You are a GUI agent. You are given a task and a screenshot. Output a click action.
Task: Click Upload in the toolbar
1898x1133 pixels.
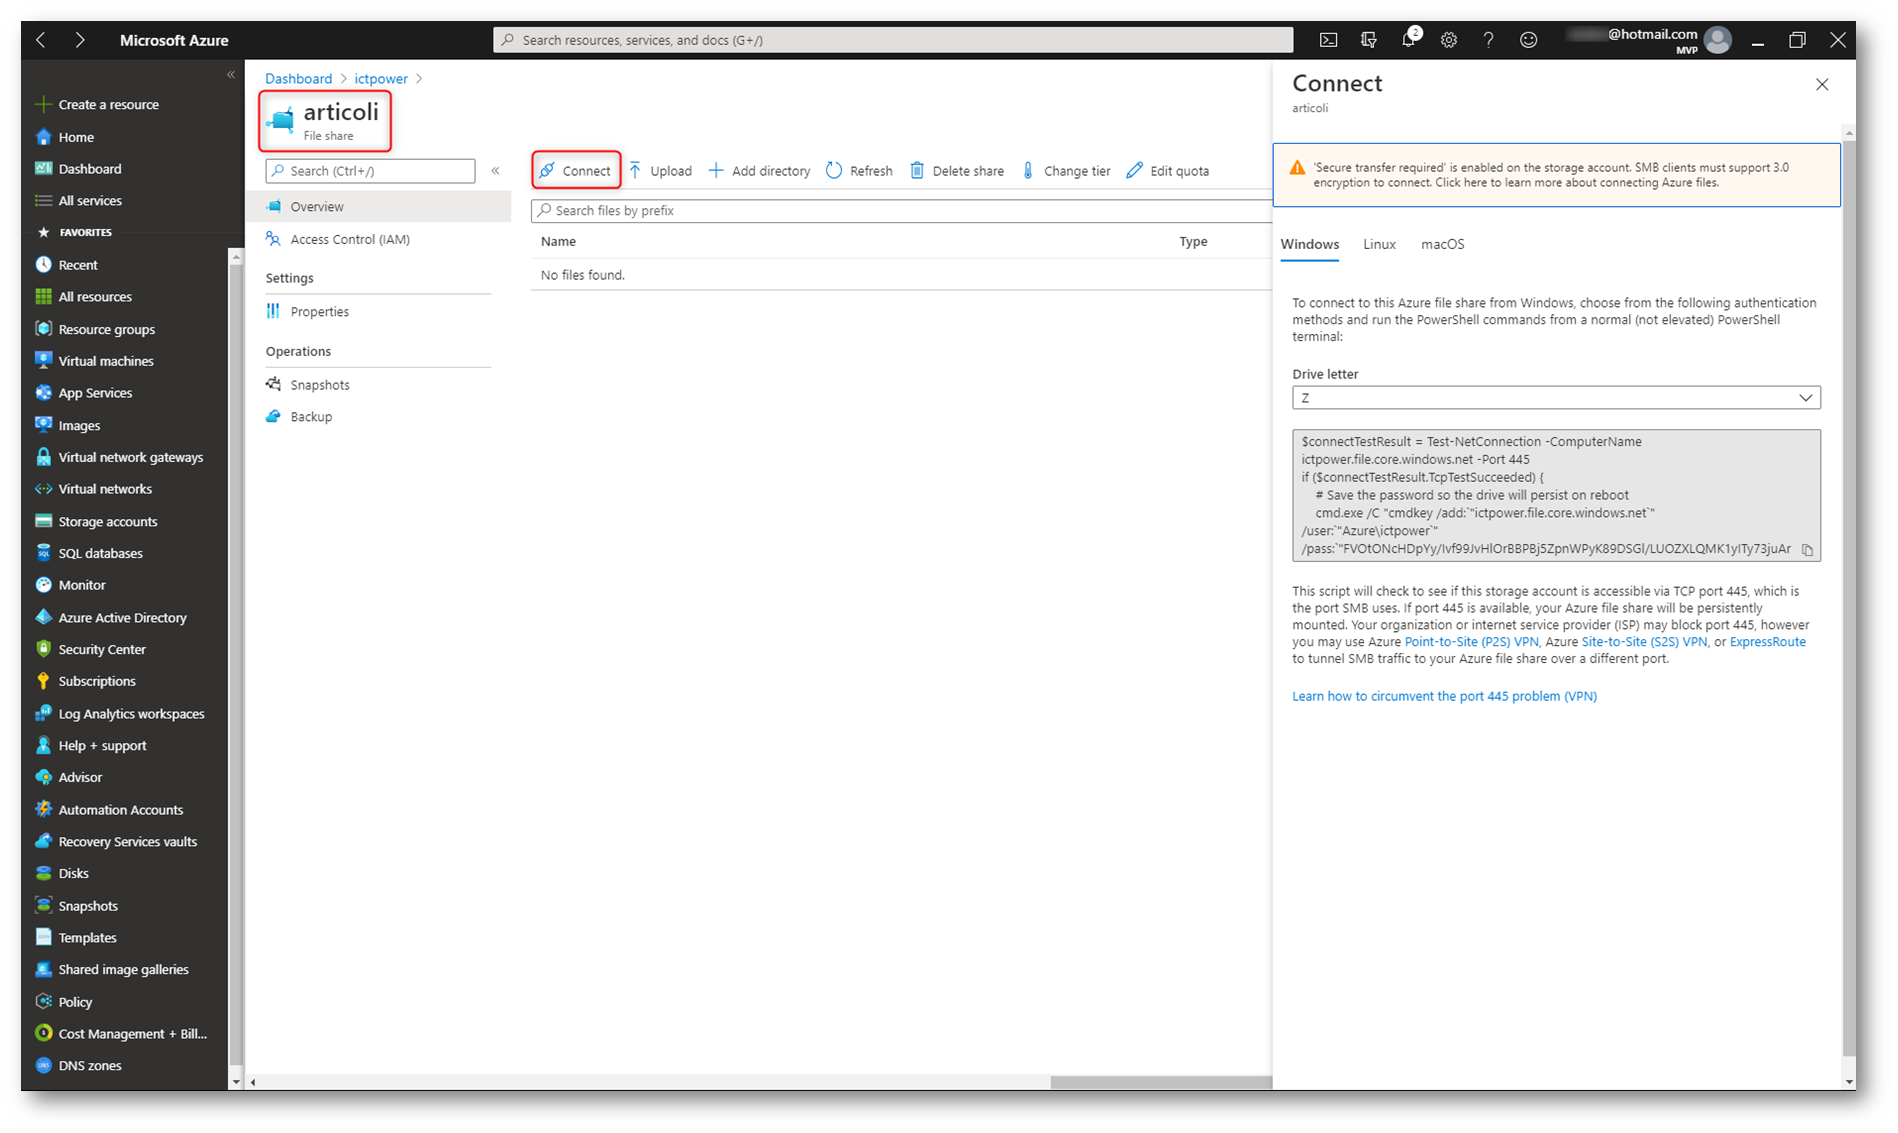pyautogui.click(x=660, y=171)
